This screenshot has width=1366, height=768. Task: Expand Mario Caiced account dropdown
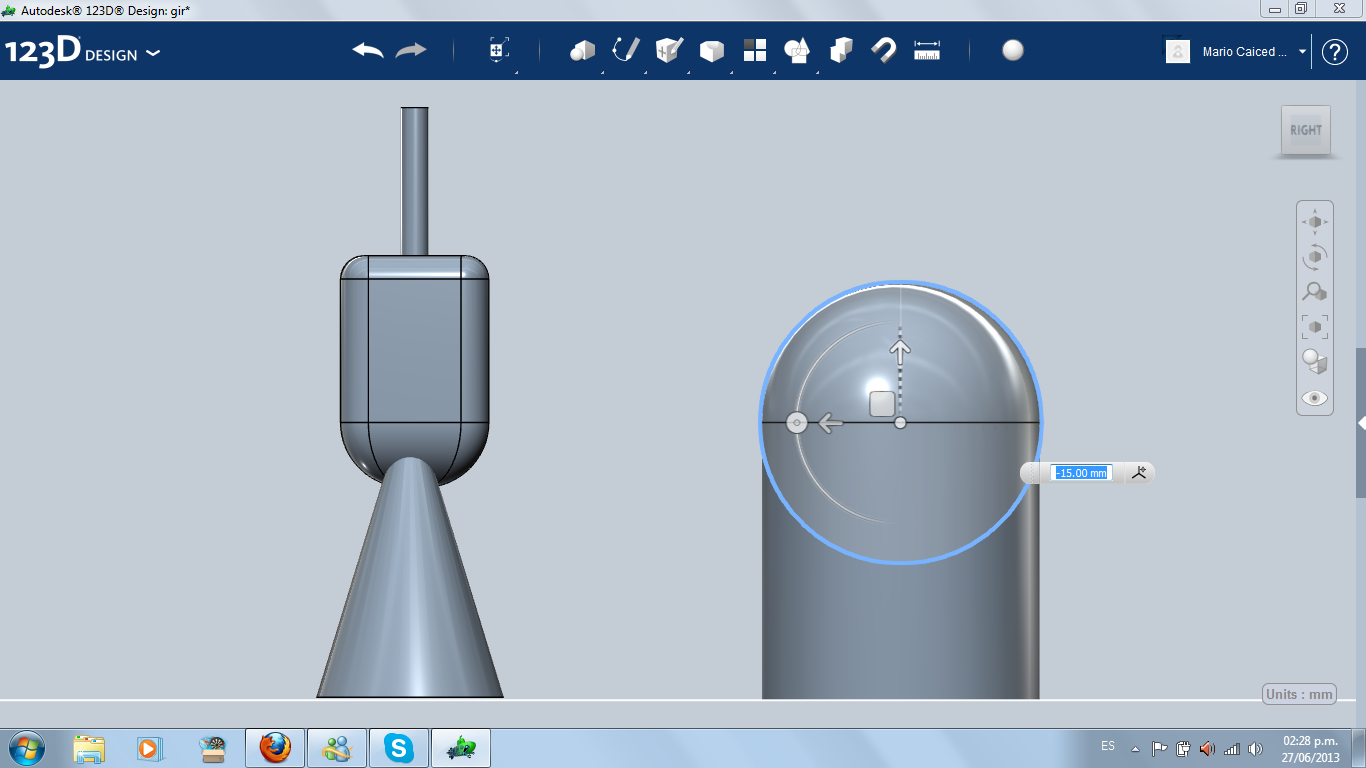click(1302, 52)
